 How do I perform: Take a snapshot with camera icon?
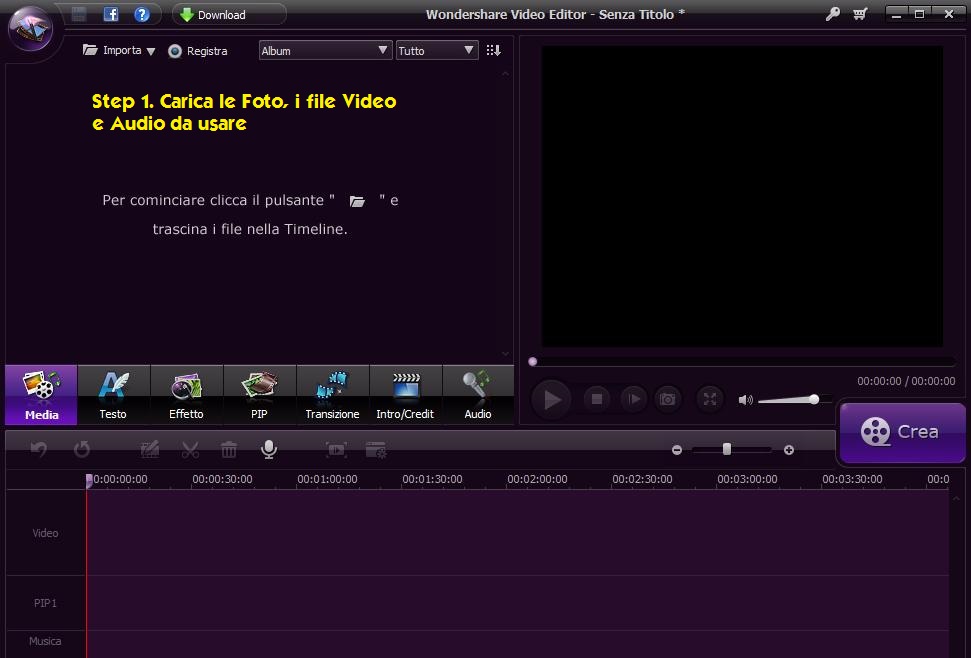pos(667,399)
